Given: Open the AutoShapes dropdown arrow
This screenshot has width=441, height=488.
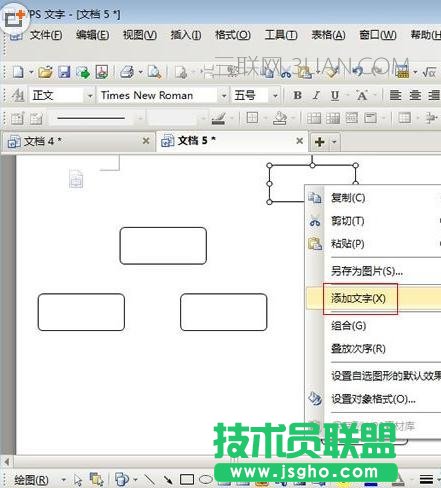Looking at the screenshot, I should (135, 480).
